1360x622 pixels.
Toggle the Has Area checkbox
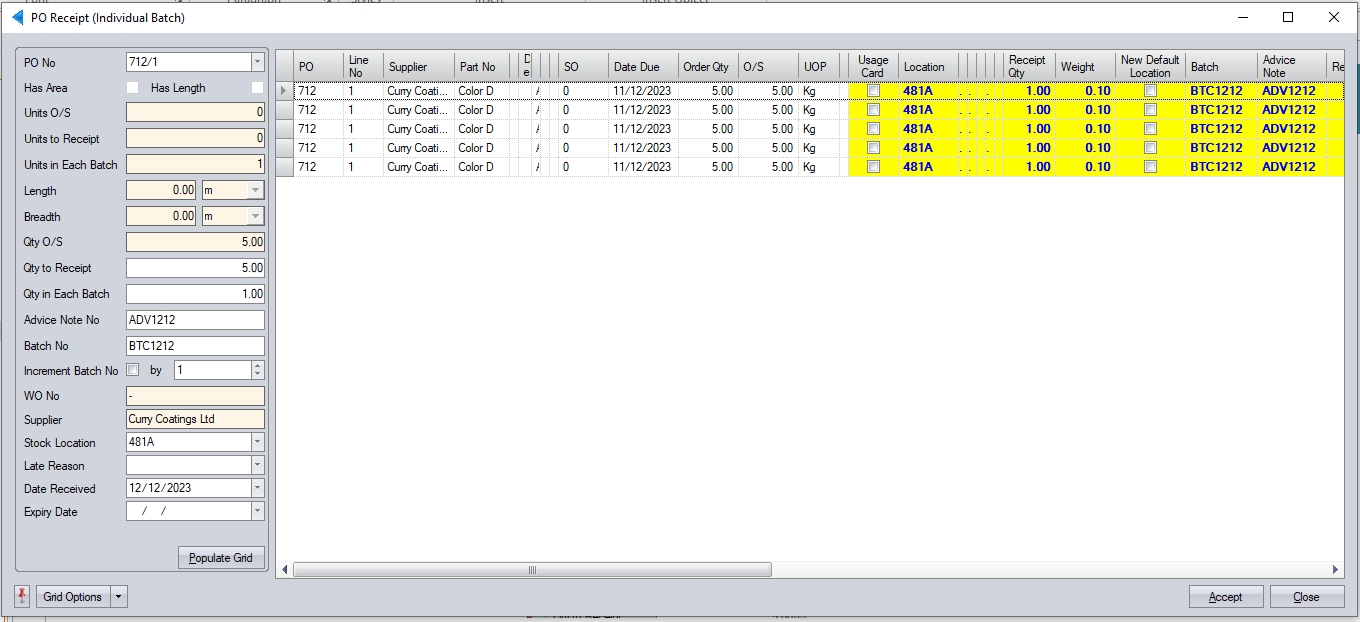coord(132,88)
